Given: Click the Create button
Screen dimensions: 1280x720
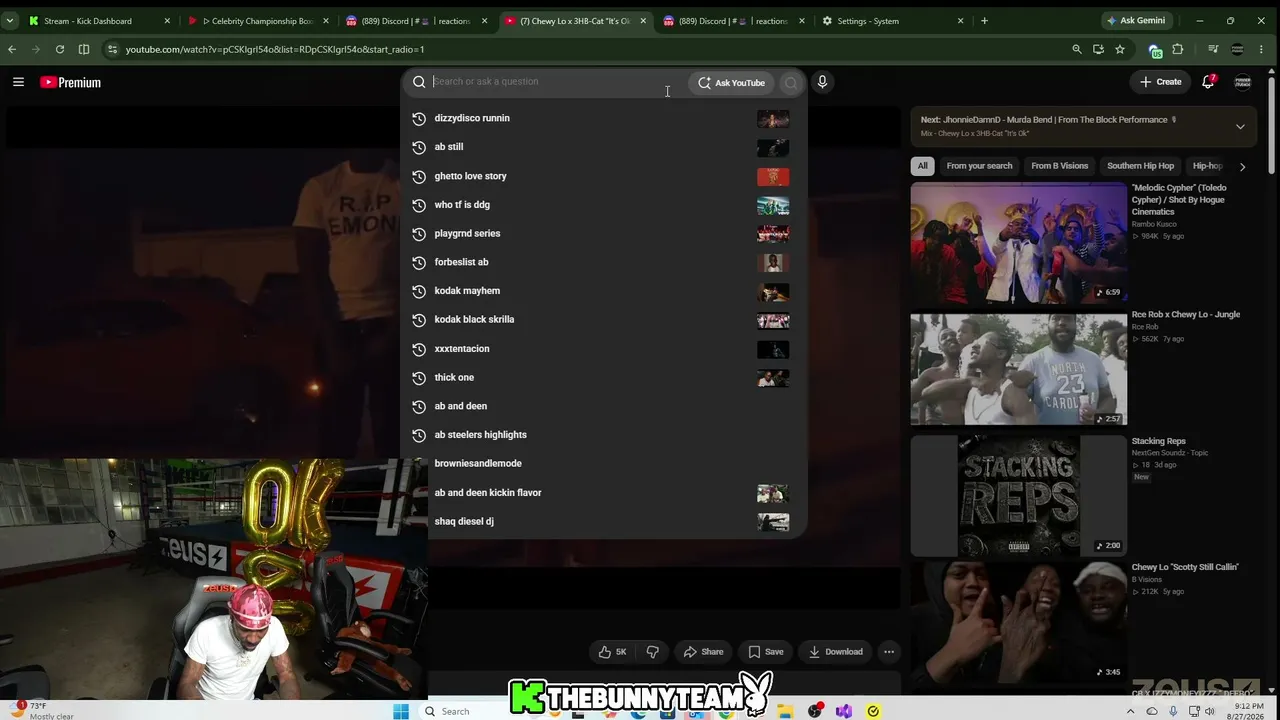Looking at the screenshot, I should (x=1161, y=82).
